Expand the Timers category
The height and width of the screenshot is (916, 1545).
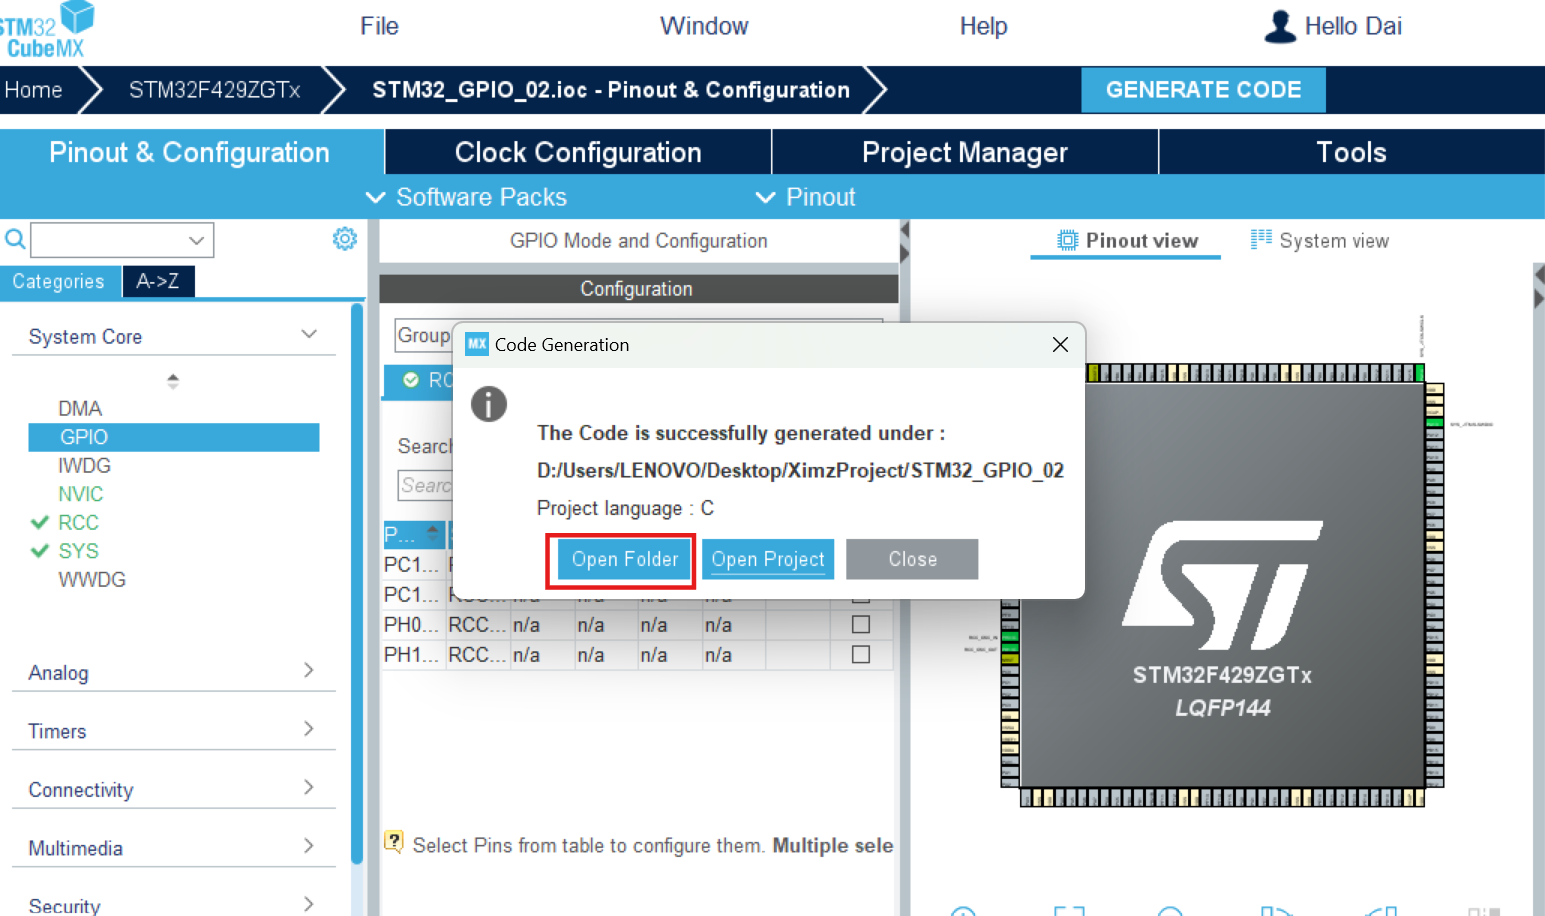click(309, 729)
